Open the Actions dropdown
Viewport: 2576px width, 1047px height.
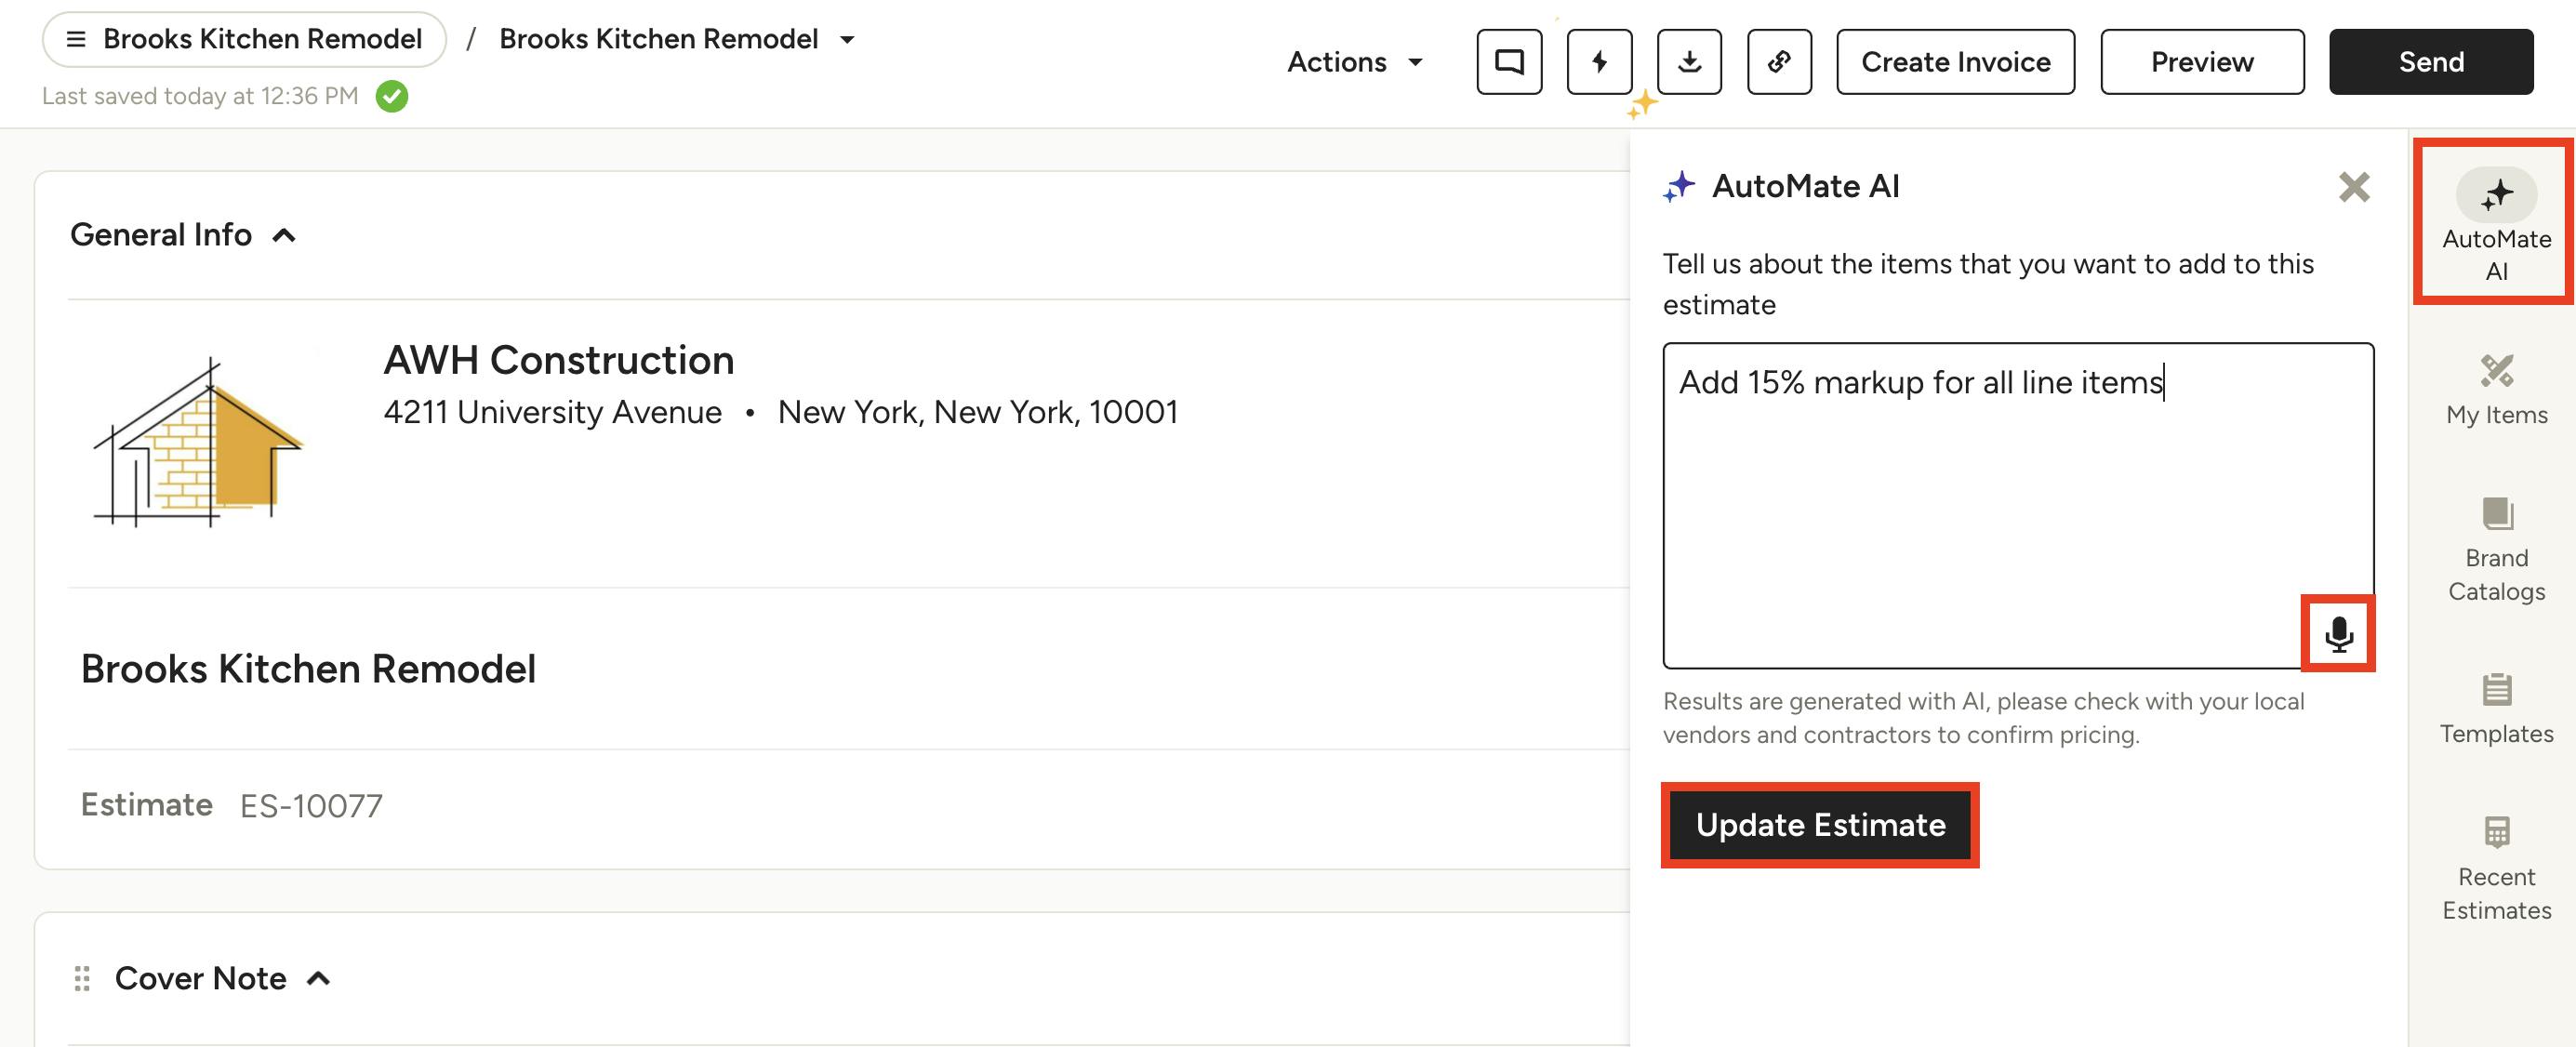(1355, 62)
